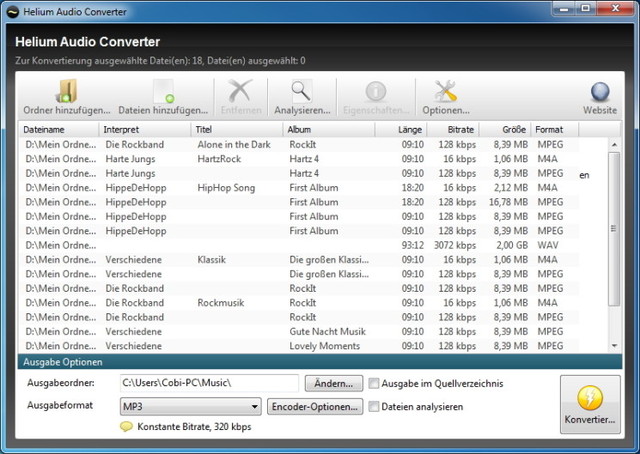Image resolution: width=640 pixels, height=454 pixels.
Task: Click the Helium app icon in the title bar
Action: (13, 12)
